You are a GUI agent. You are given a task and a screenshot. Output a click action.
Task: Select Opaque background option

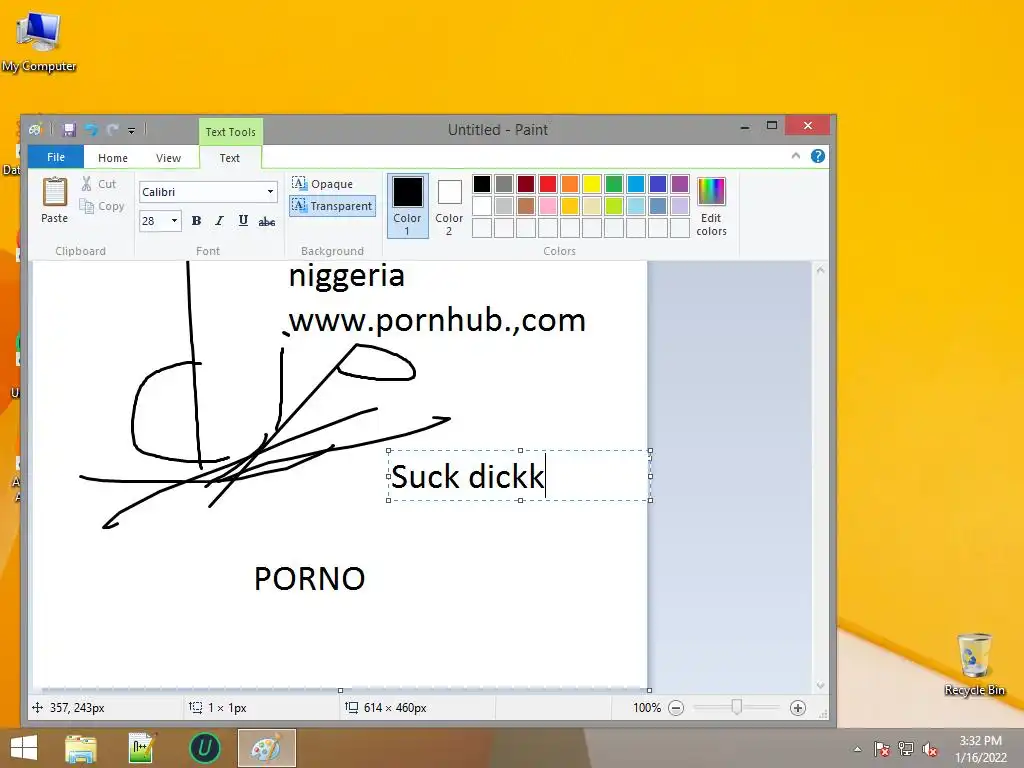[323, 184]
